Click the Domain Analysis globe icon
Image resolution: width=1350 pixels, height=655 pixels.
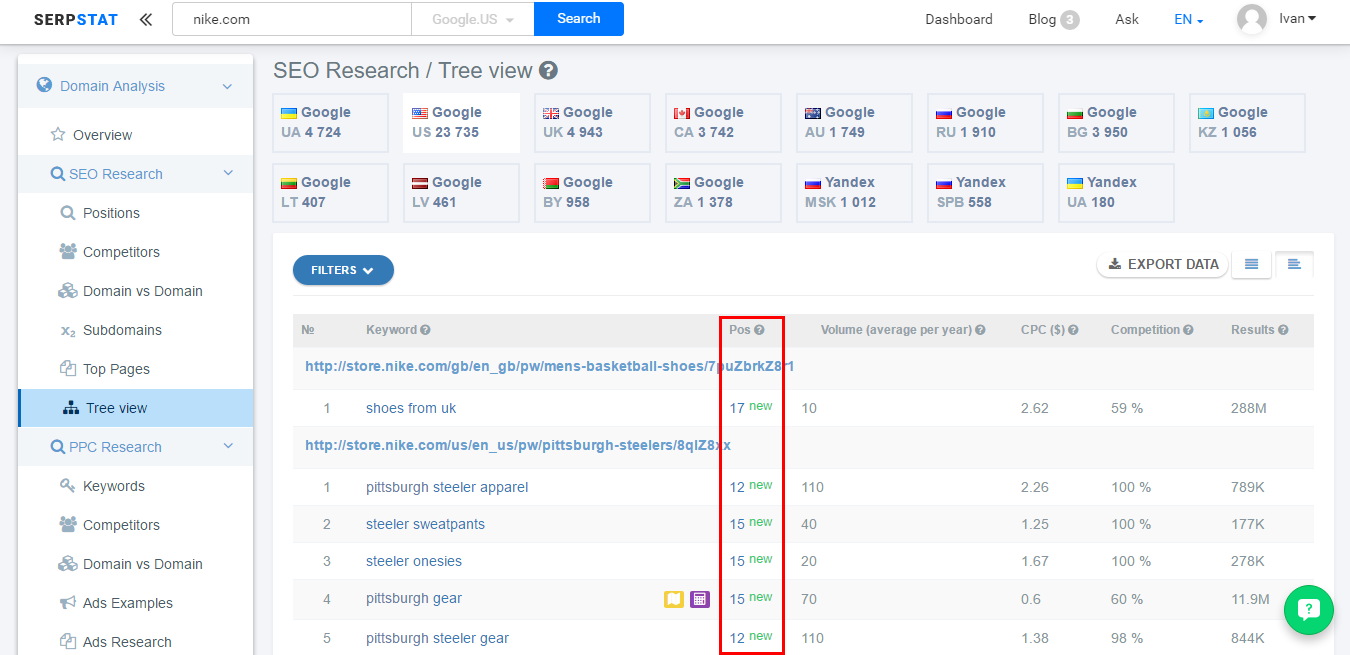coord(44,86)
